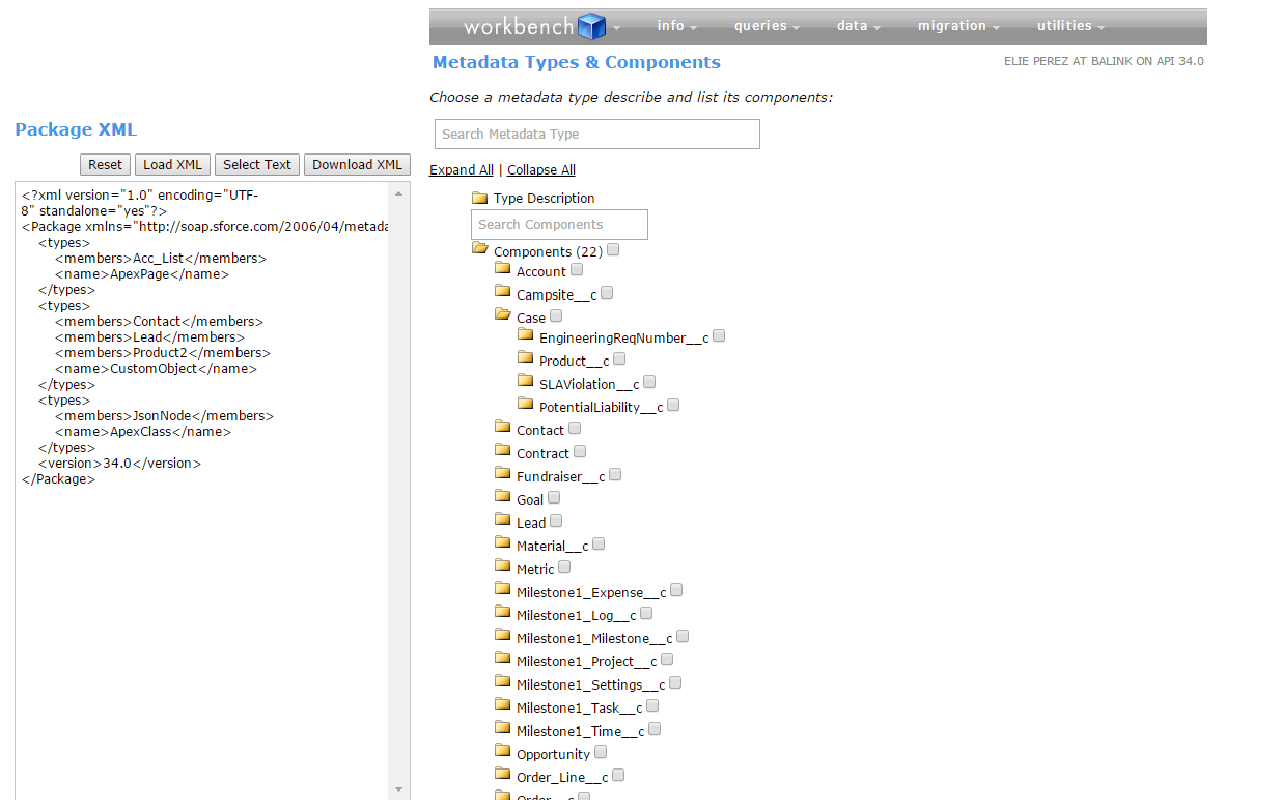Select the Metric tree label
Image resolution: width=1280 pixels, height=800 pixels.
pos(535,569)
